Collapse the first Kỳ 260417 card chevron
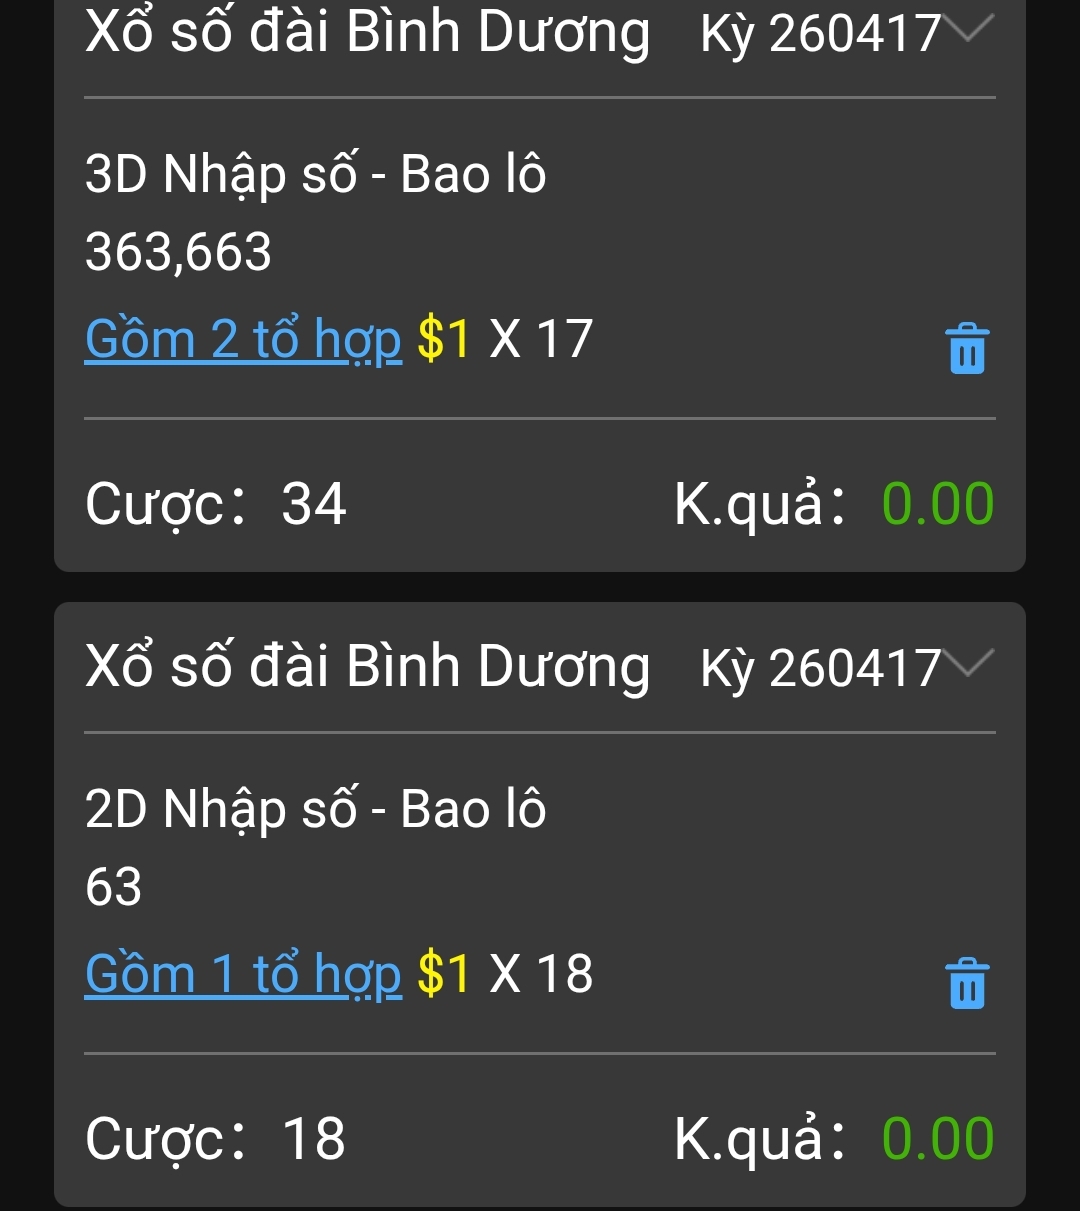The image size is (1080, 1211). [x=968, y=30]
